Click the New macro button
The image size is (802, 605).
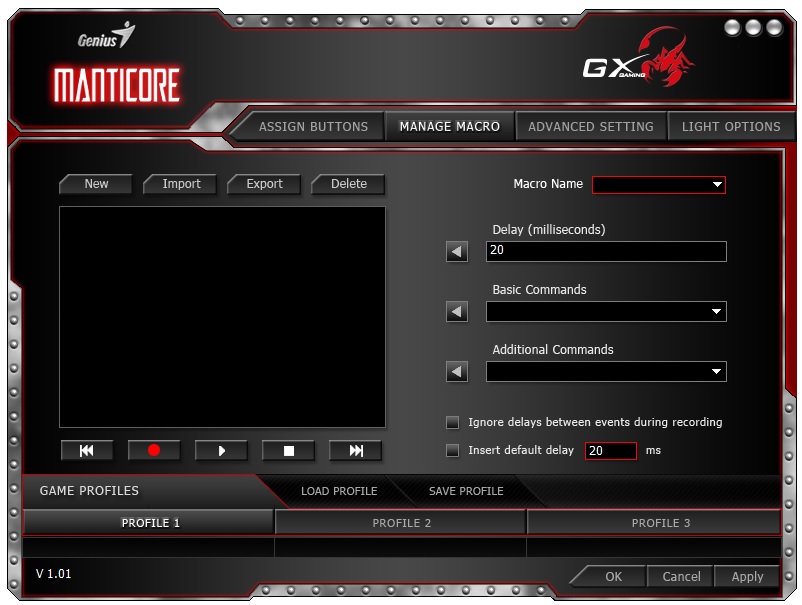pyautogui.click(x=96, y=184)
